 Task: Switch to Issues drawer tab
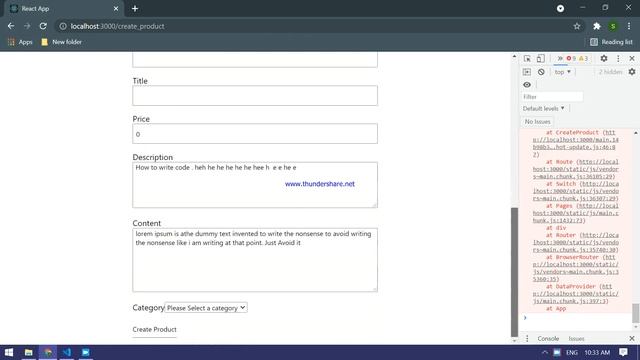tap(576, 339)
